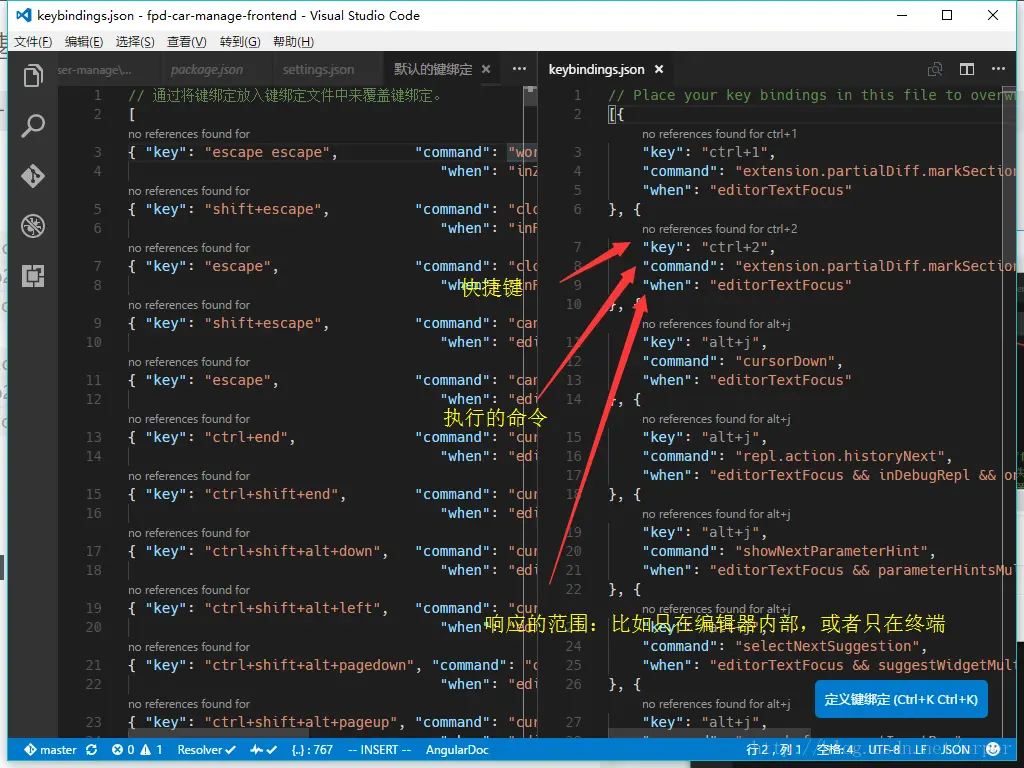Click the VS Code logo in title bar
Image resolution: width=1024 pixels, height=768 pixels.
click(24, 15)
